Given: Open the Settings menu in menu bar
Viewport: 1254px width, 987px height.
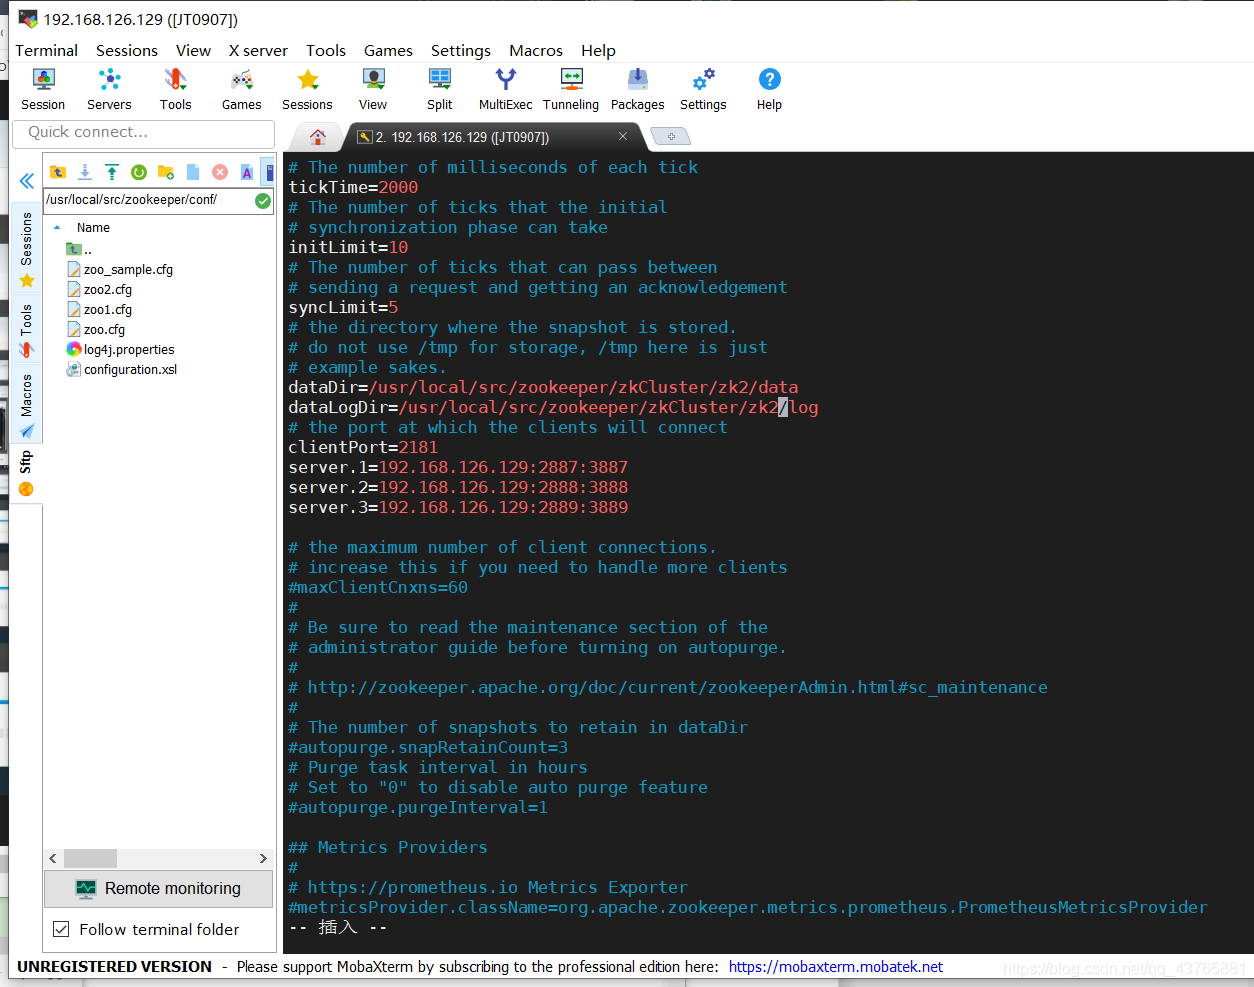Looking at the screenshot, I should pos(461,50).
